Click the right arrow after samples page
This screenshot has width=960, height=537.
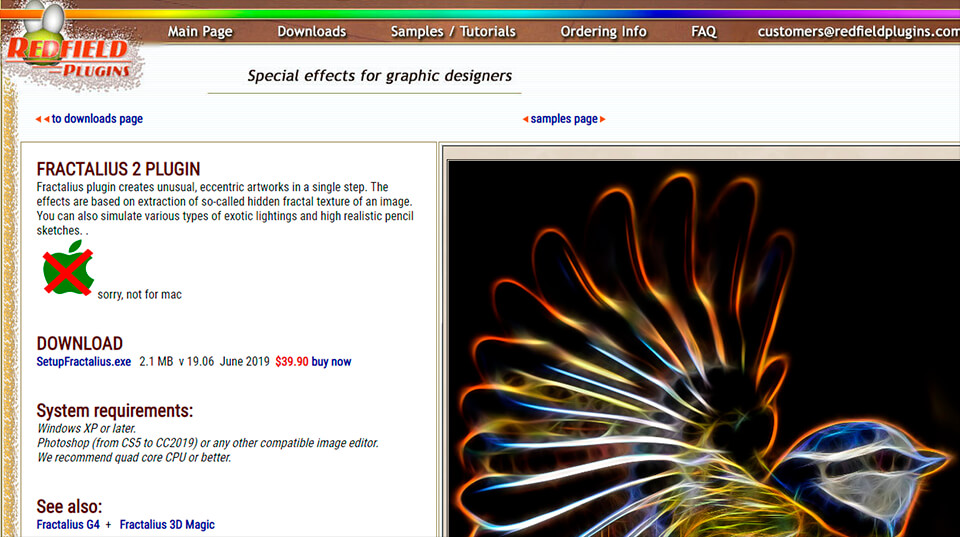602,119
